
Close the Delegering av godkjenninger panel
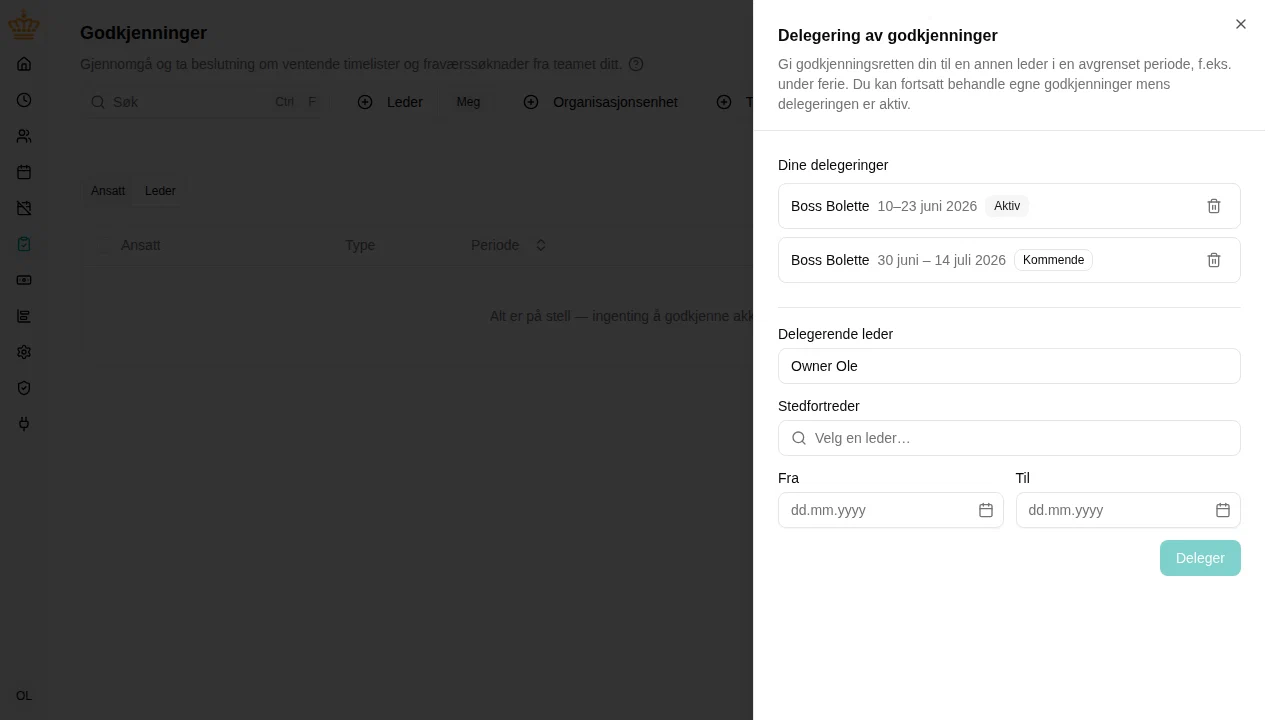(1241, 24)
